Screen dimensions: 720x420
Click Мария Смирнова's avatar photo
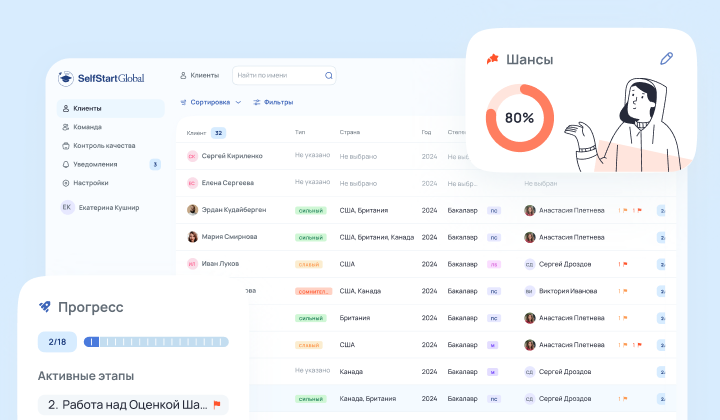(x=192, y=237)
